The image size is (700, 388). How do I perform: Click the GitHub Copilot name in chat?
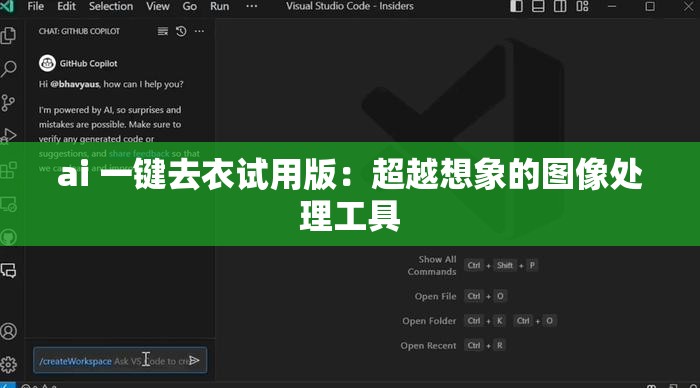[x=88, y=63]
